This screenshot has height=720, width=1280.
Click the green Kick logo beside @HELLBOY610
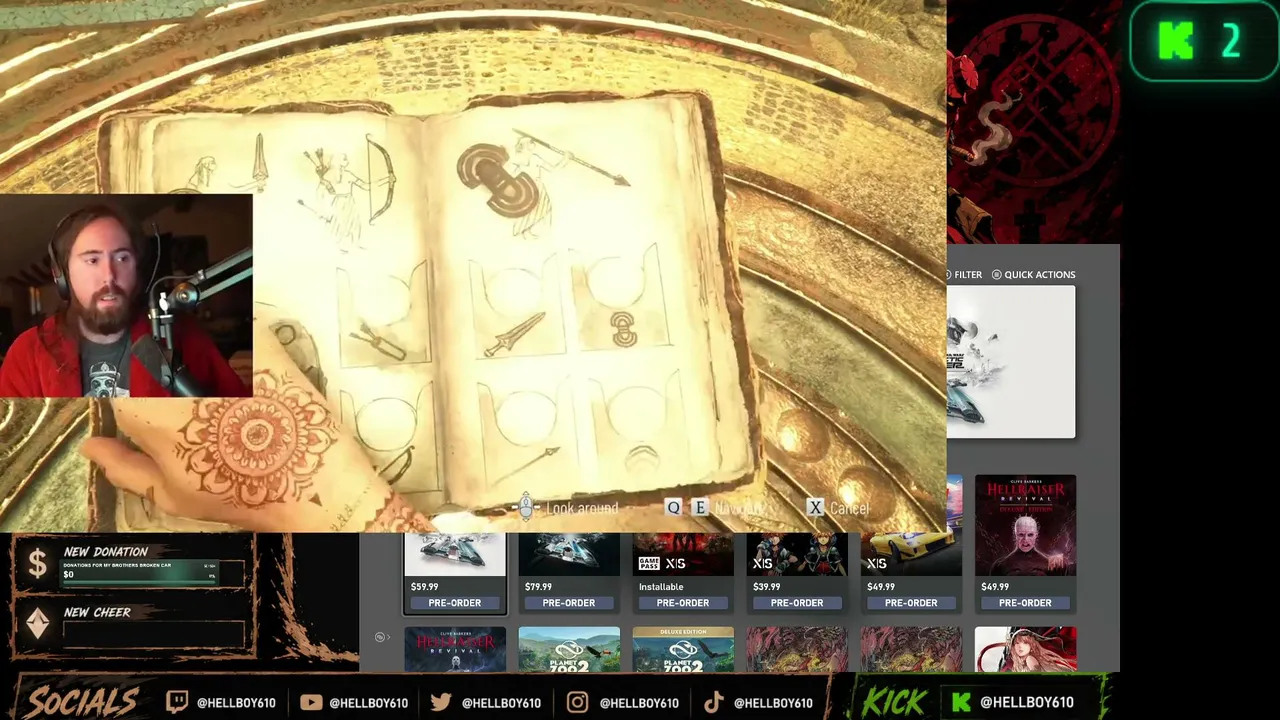[961, 702]
